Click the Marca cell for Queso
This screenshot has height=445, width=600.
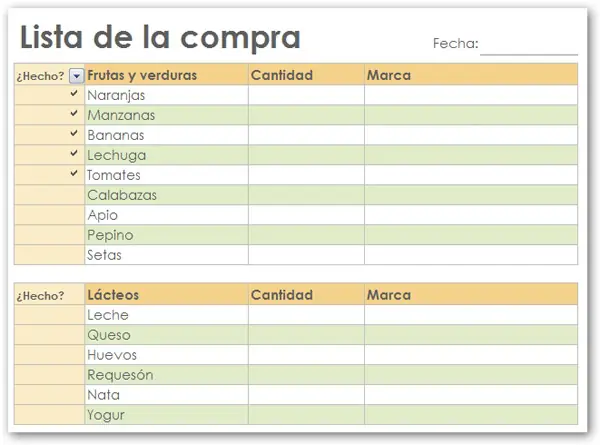(471, 335)
